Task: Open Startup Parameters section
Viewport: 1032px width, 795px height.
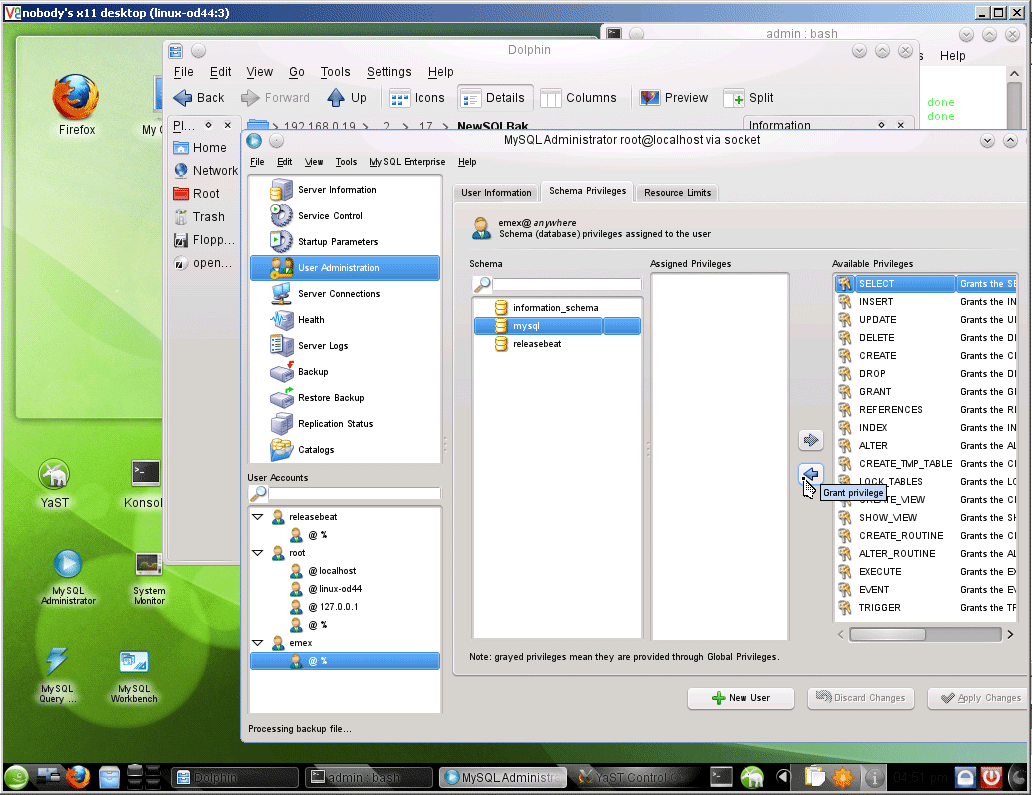Action: tap(344, 242)
